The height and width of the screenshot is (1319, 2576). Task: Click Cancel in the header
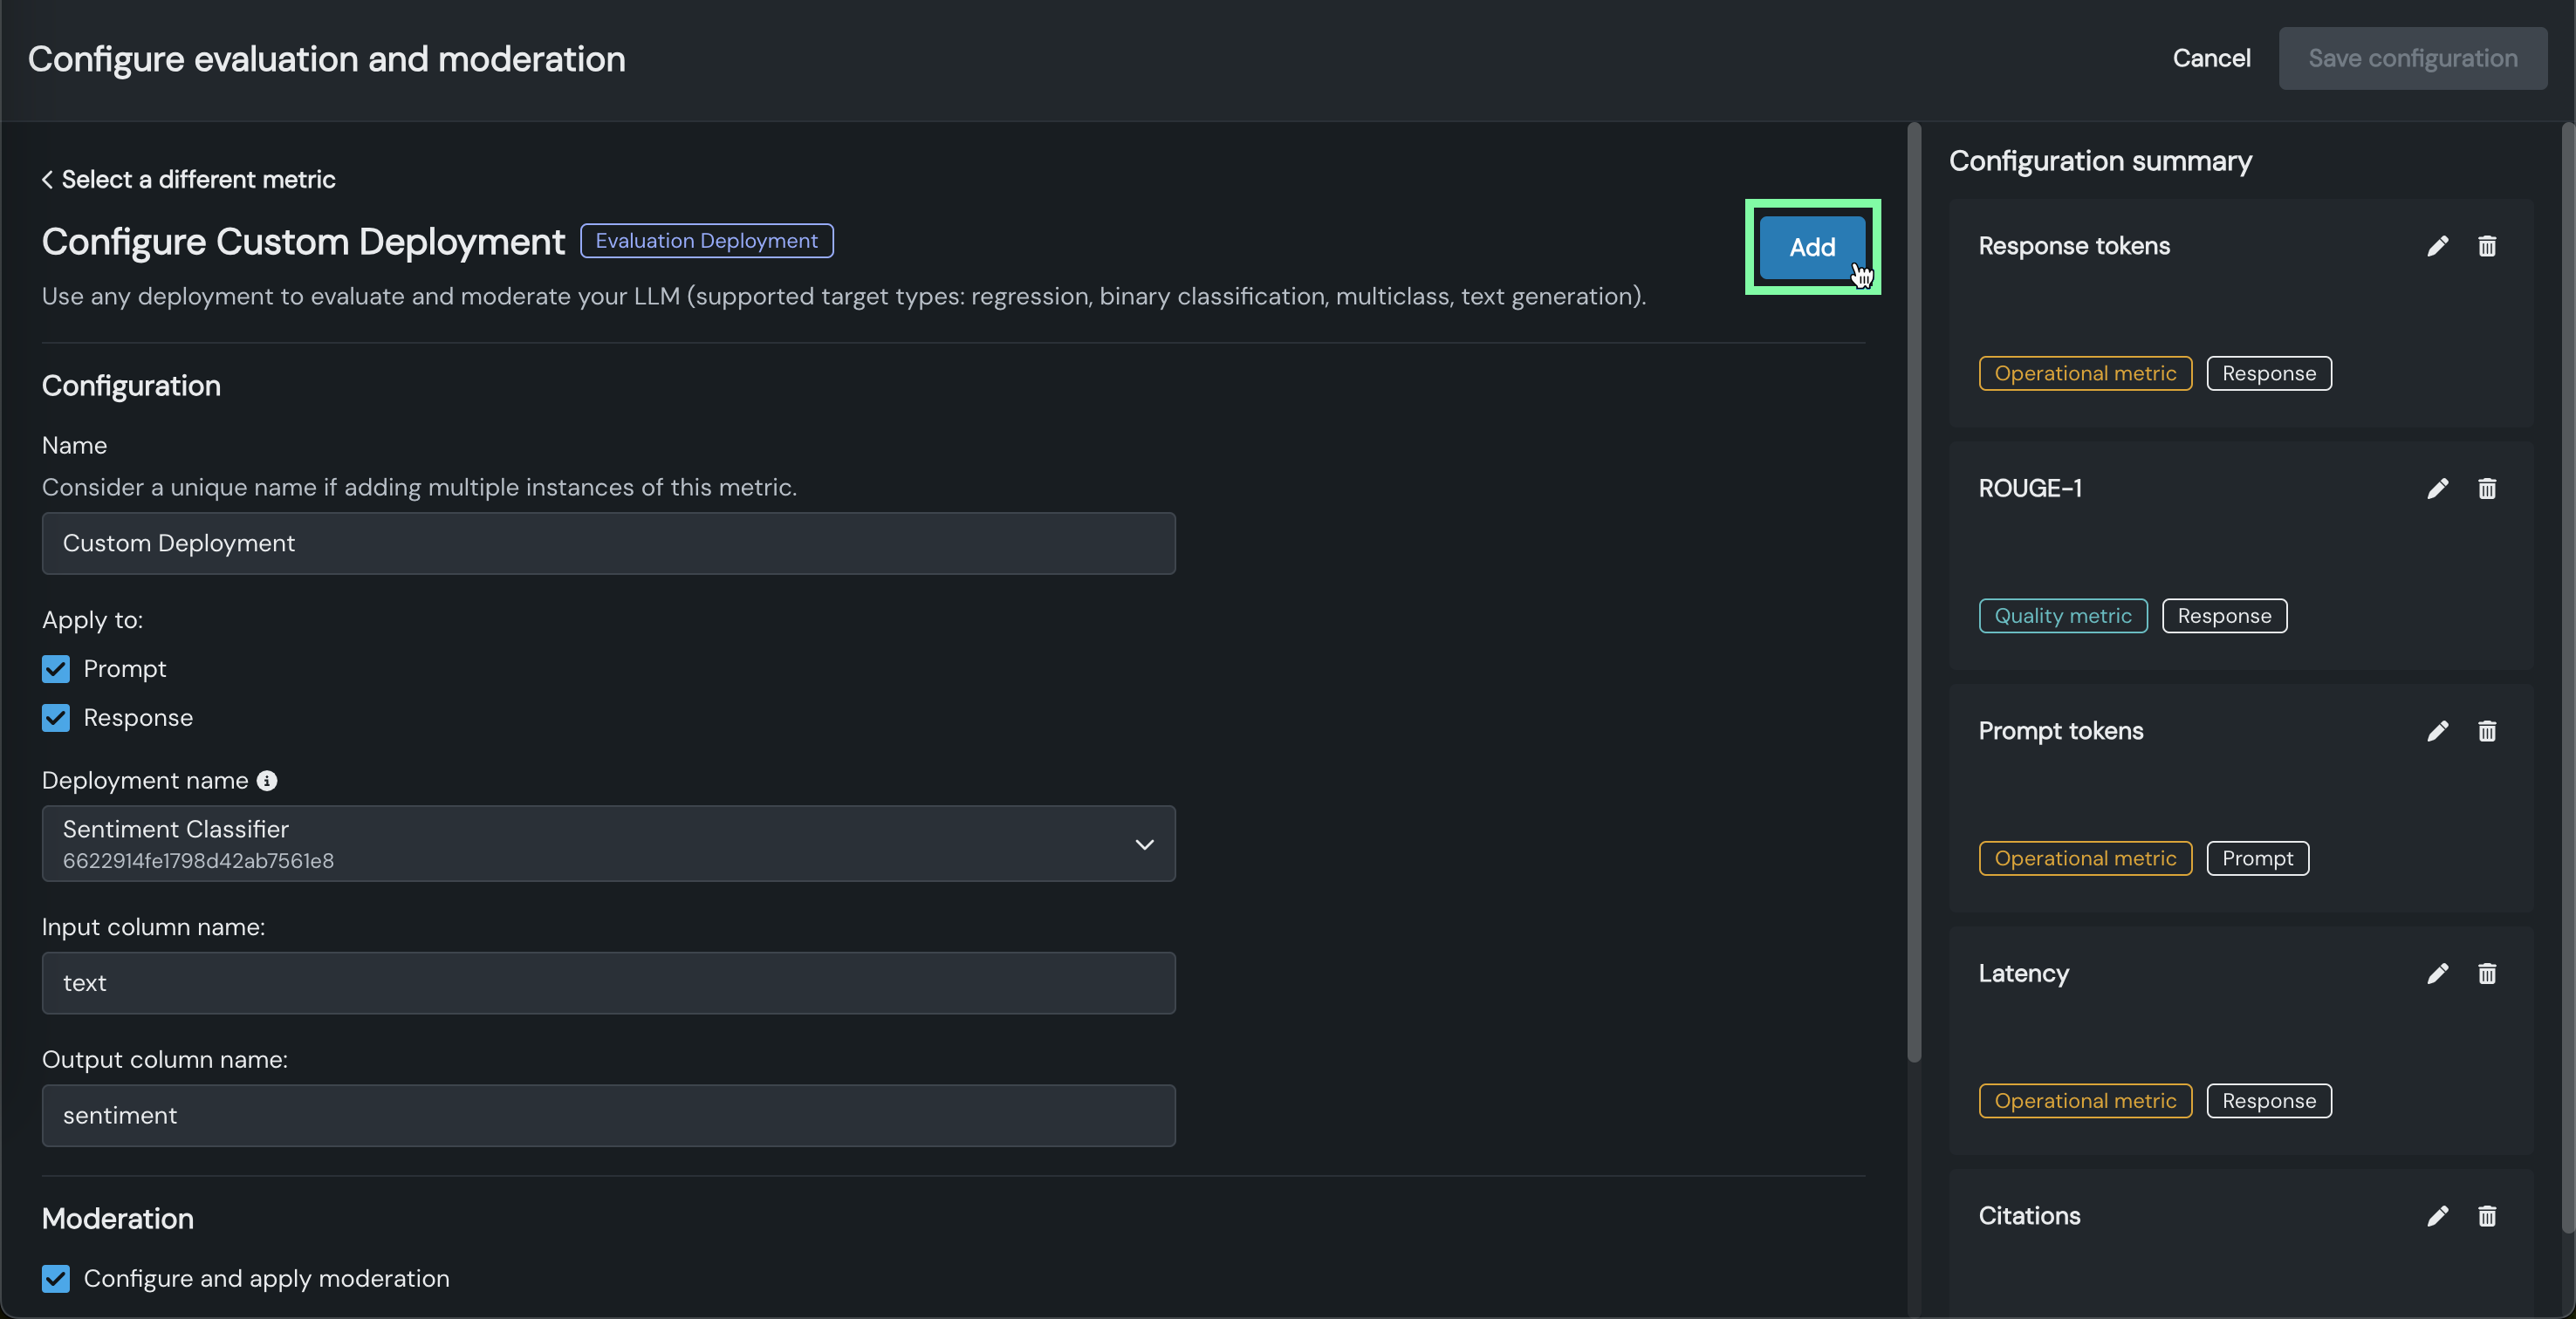click(x=2210, y=58)
